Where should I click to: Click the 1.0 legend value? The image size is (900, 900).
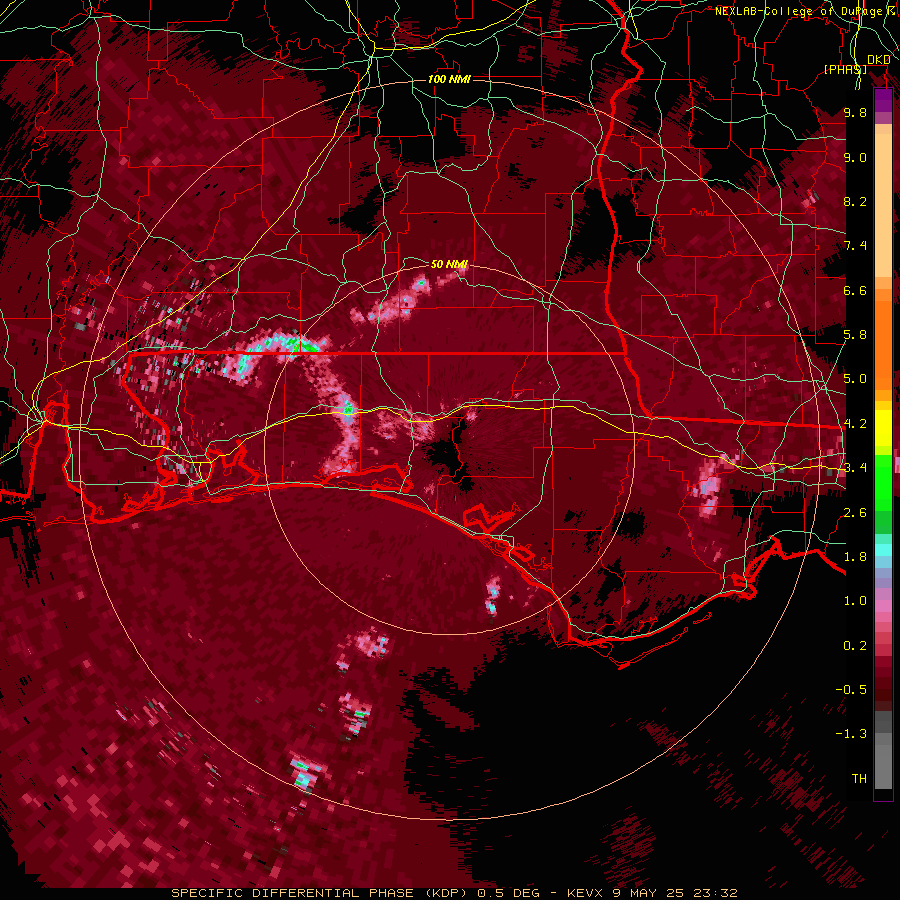pos(855,601)
